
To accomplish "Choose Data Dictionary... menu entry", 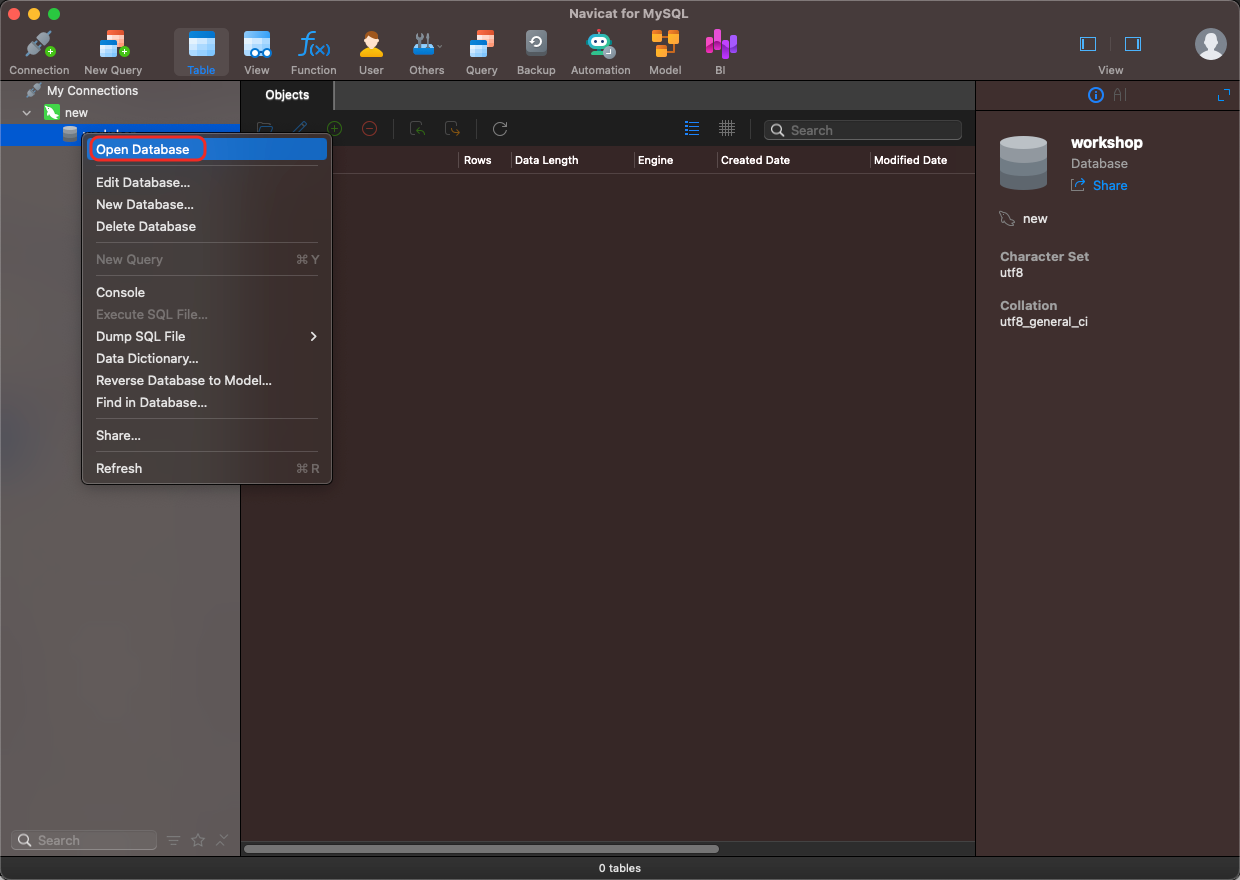I will point(206,358).
